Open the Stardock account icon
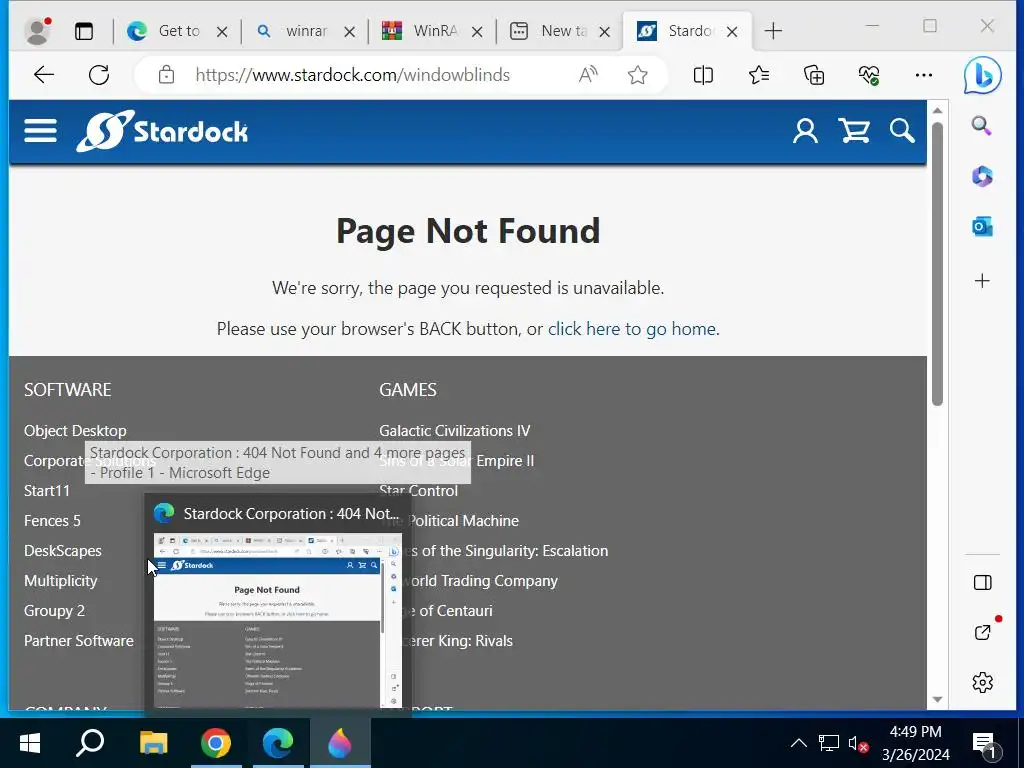Viewport: 1024px width, 768px height. (805, 131)
